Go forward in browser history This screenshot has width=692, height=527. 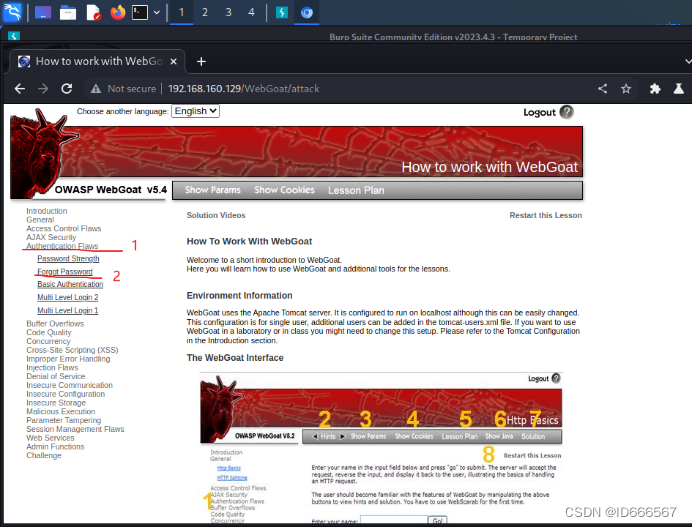43,89
